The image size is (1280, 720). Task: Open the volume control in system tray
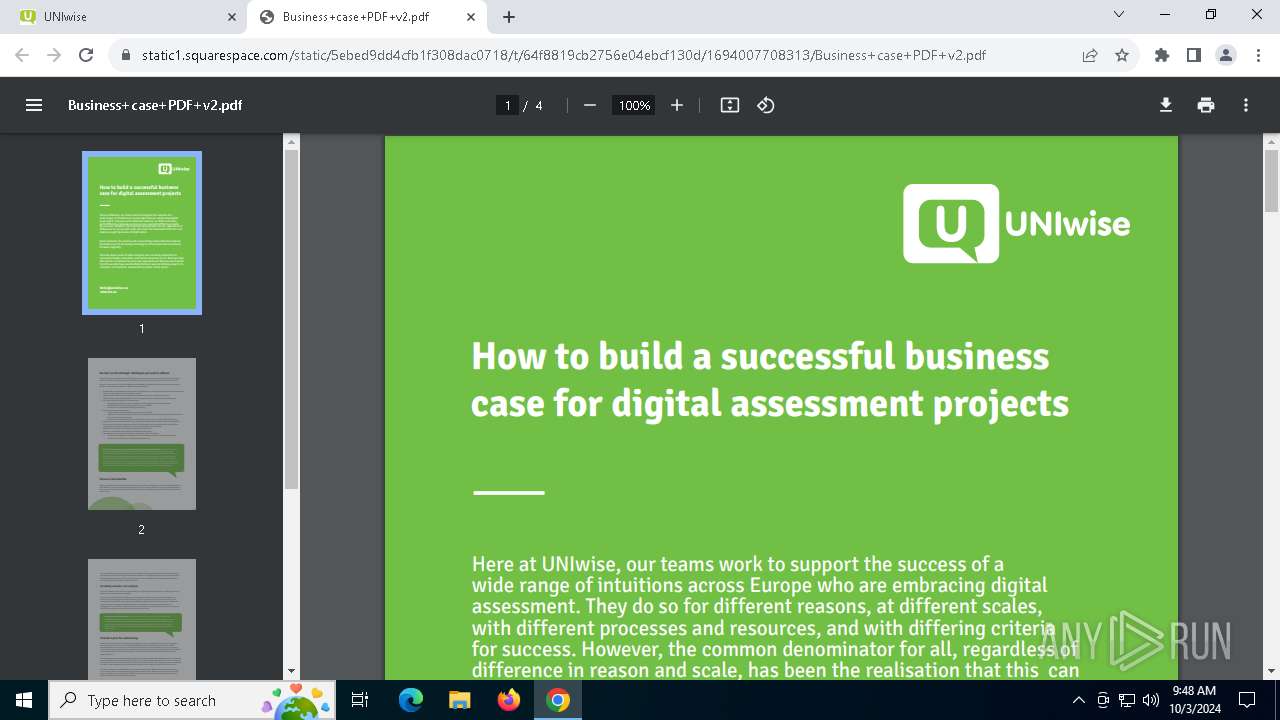click(1151, 700)
